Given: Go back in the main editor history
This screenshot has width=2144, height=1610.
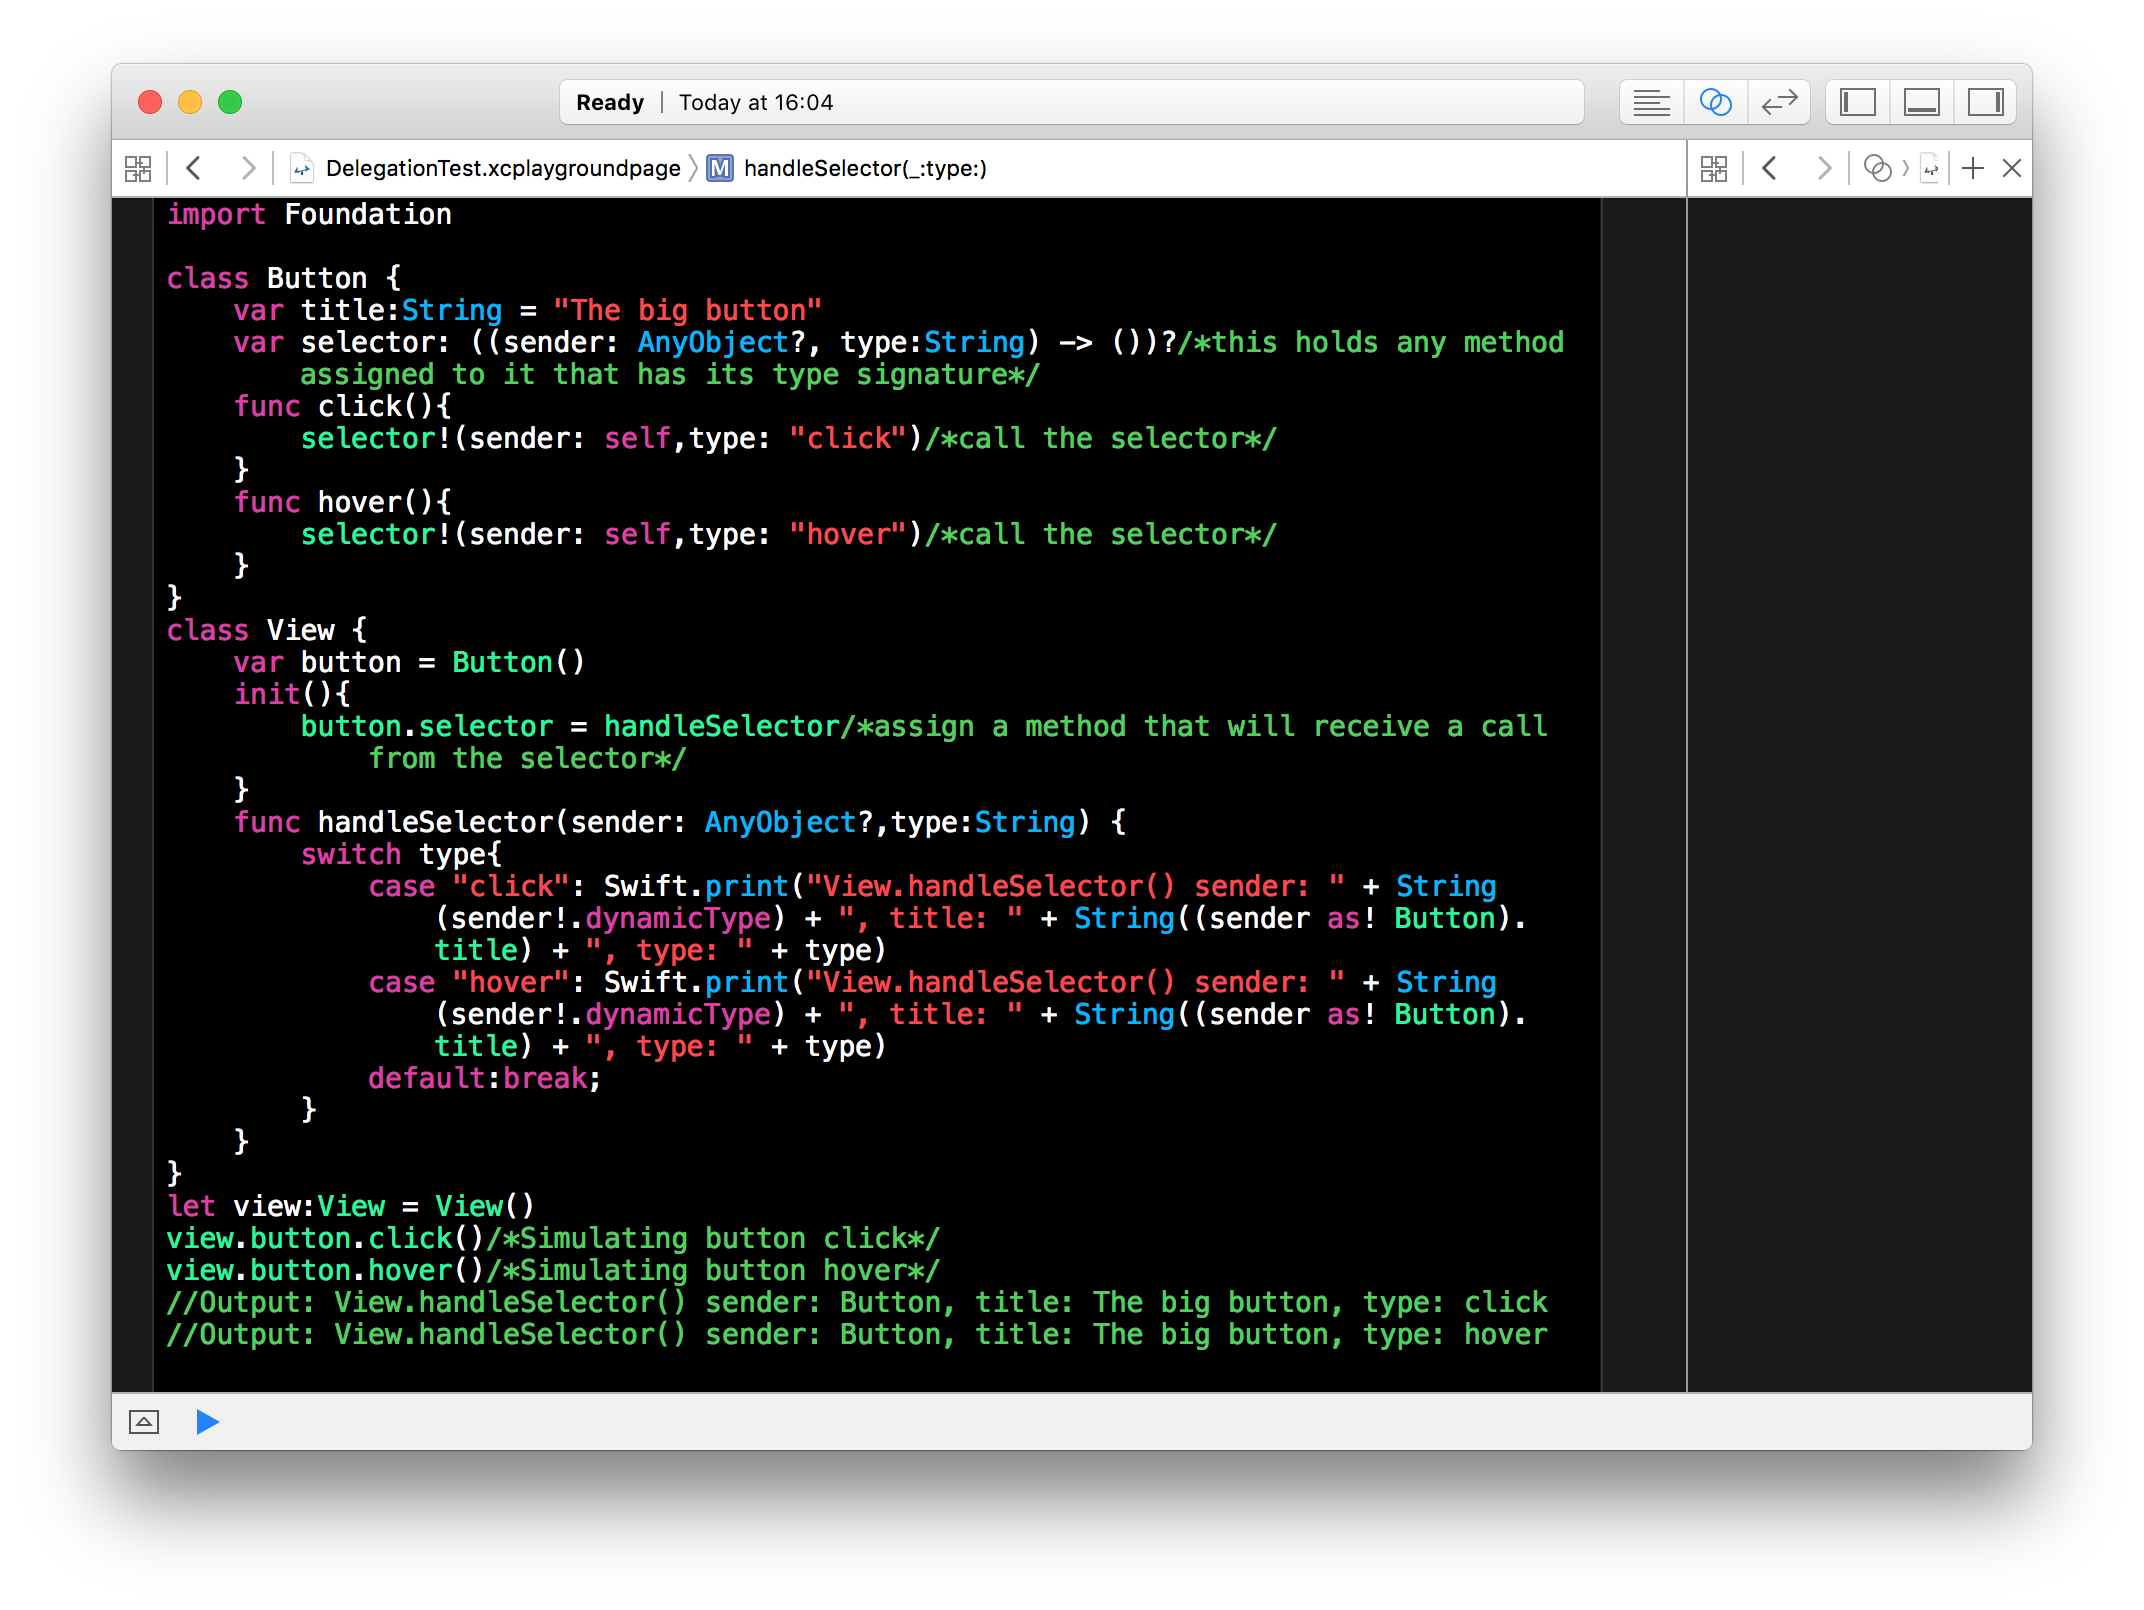Looking at the screenshot, I should coord(195,168).
